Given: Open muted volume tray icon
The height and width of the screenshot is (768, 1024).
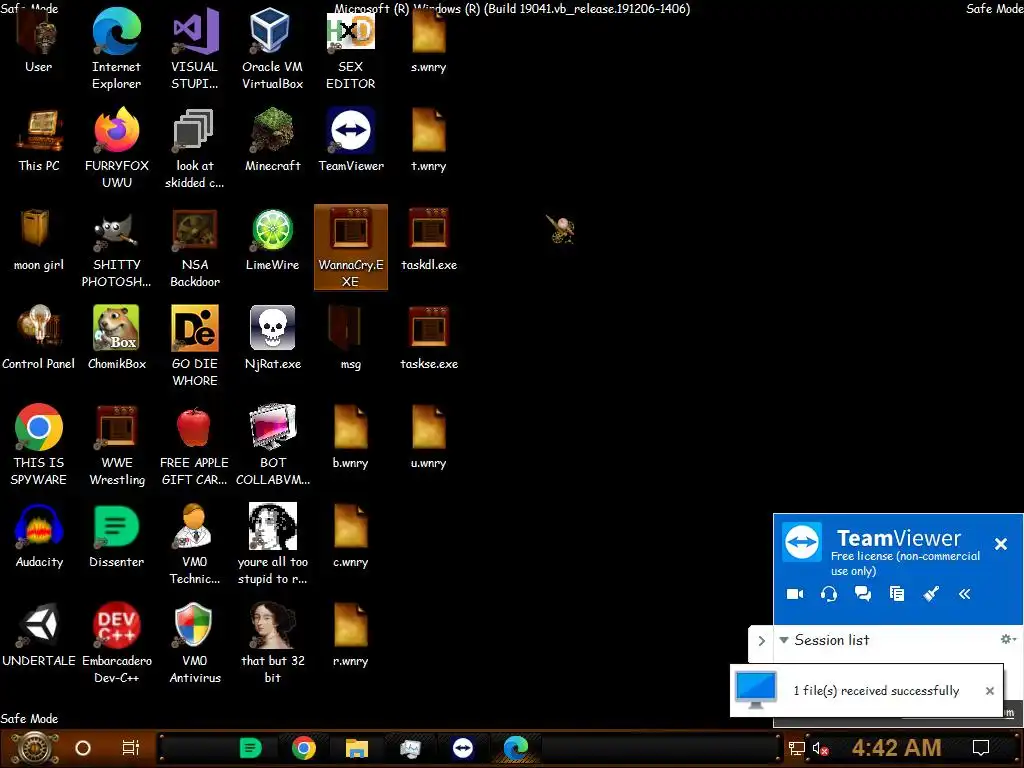Looking at the screenshot, I should pyautogui.click(x=820, y=748).
